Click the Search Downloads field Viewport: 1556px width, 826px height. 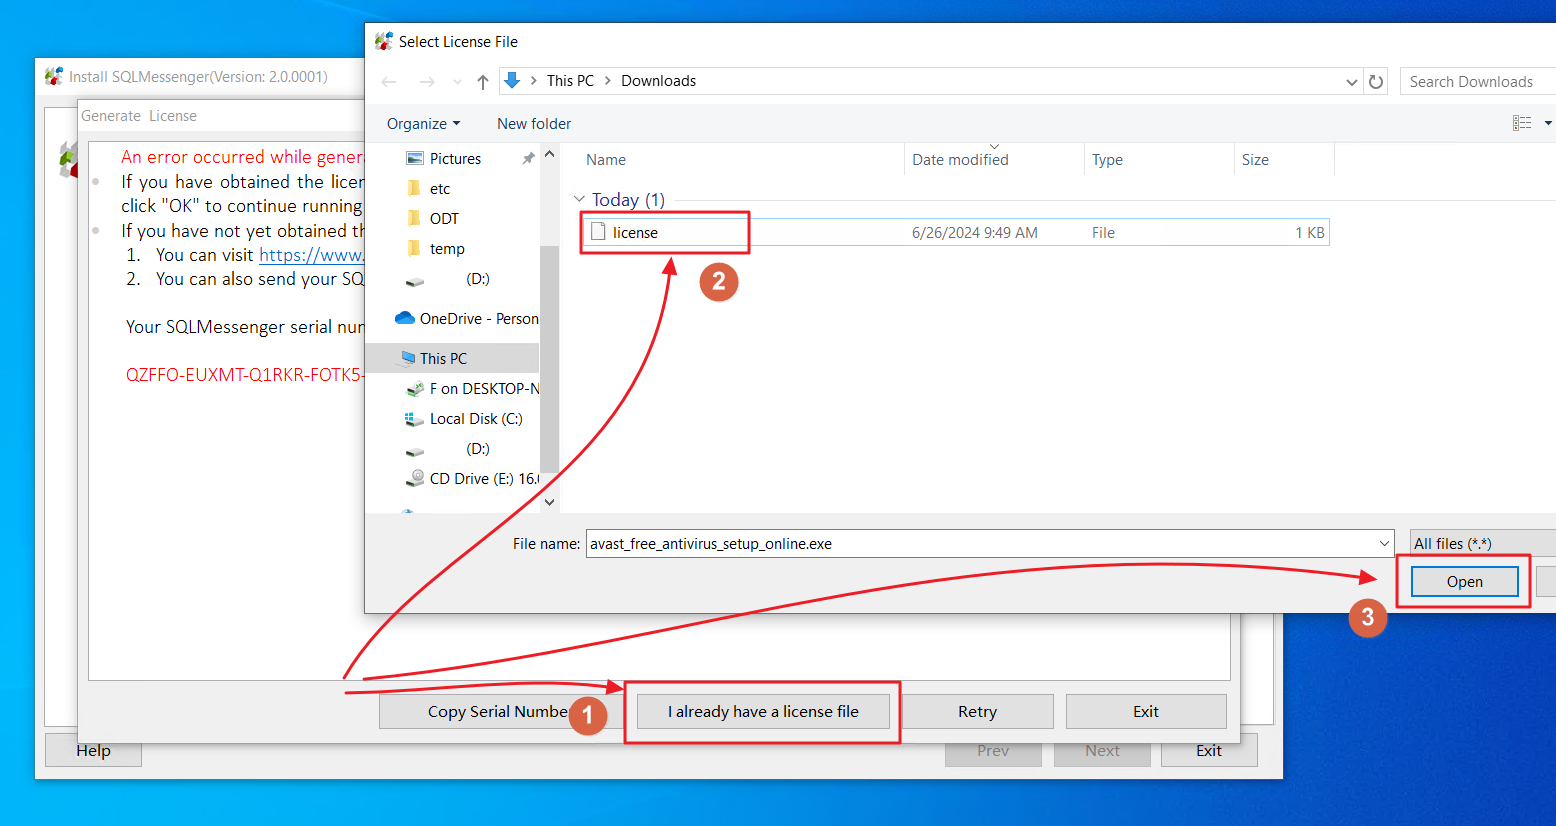click(1477, 82)
